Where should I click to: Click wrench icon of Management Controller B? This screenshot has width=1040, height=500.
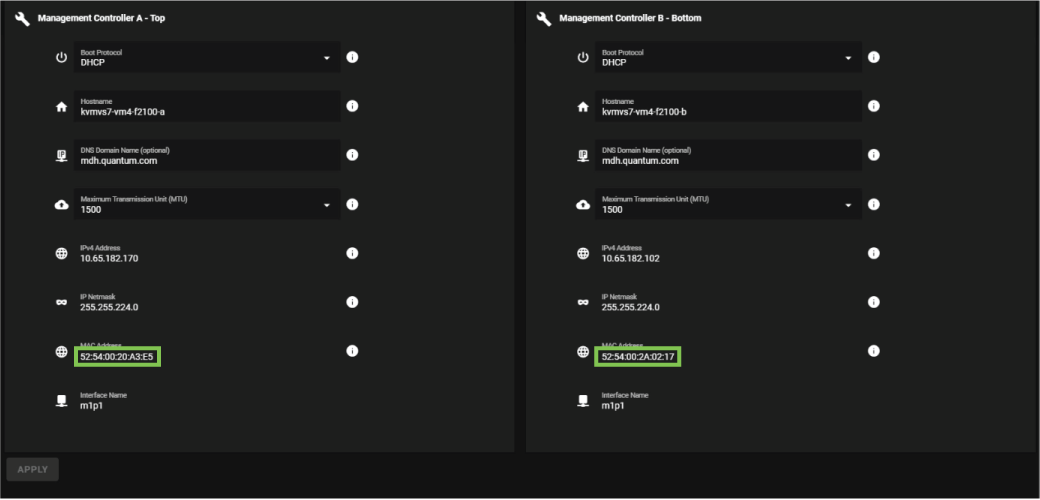click(x=544, y=19)
